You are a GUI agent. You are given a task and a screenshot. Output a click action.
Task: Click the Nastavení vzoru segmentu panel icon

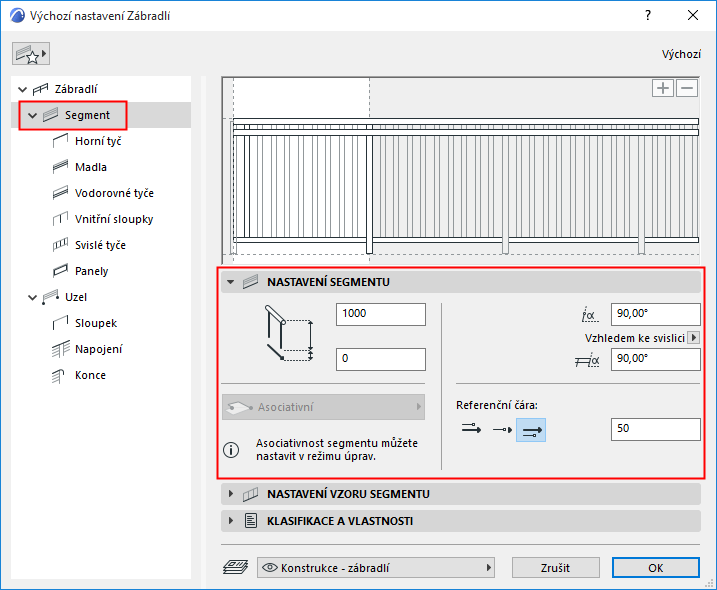[x=251, y=494]
